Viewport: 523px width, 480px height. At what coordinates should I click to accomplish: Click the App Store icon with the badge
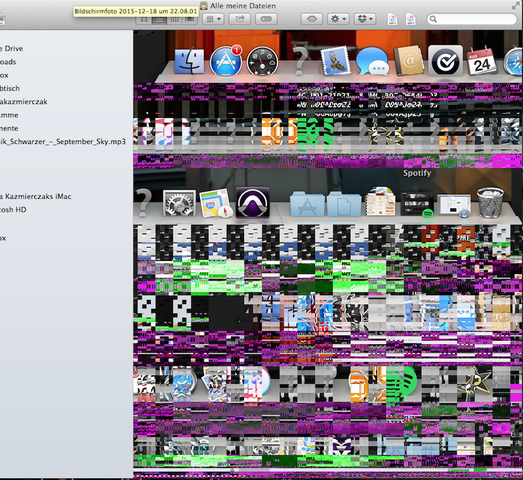click(226, 61)
